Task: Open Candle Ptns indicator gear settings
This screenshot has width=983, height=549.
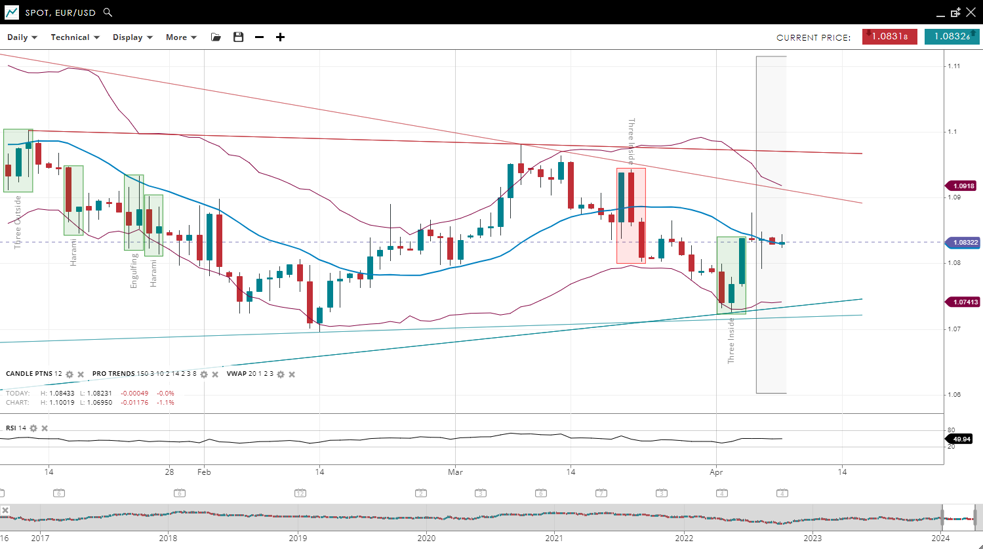Action: coord(70,374)
